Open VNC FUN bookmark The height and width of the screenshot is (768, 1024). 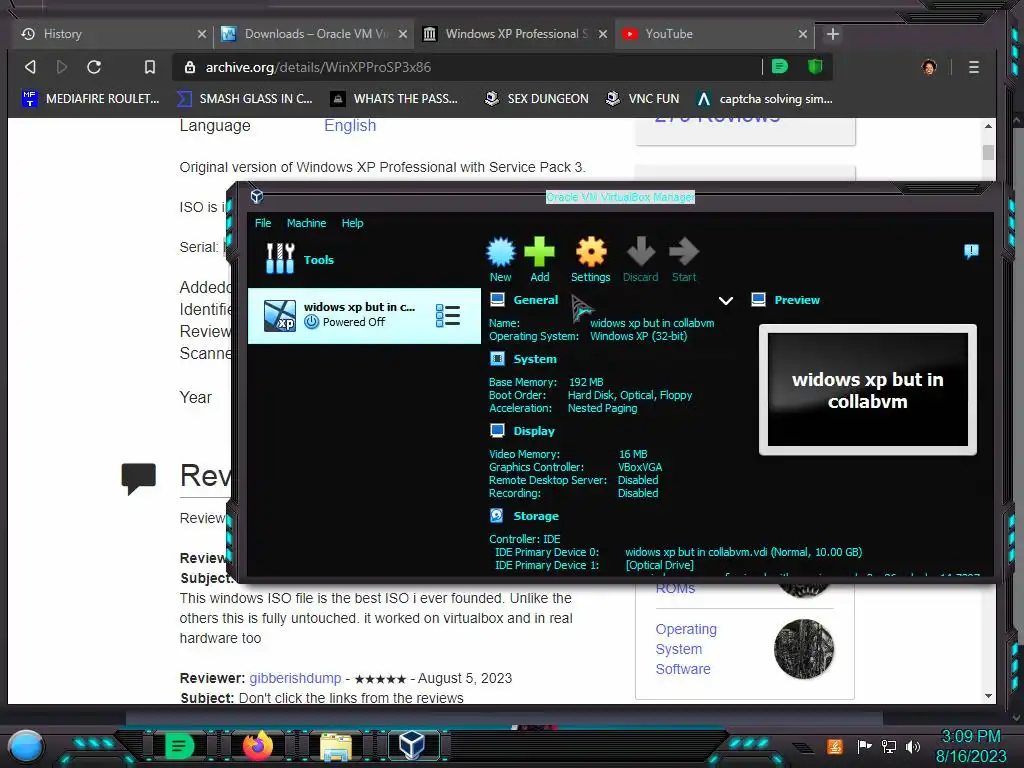pyautogui.click(x=642, y=99)
